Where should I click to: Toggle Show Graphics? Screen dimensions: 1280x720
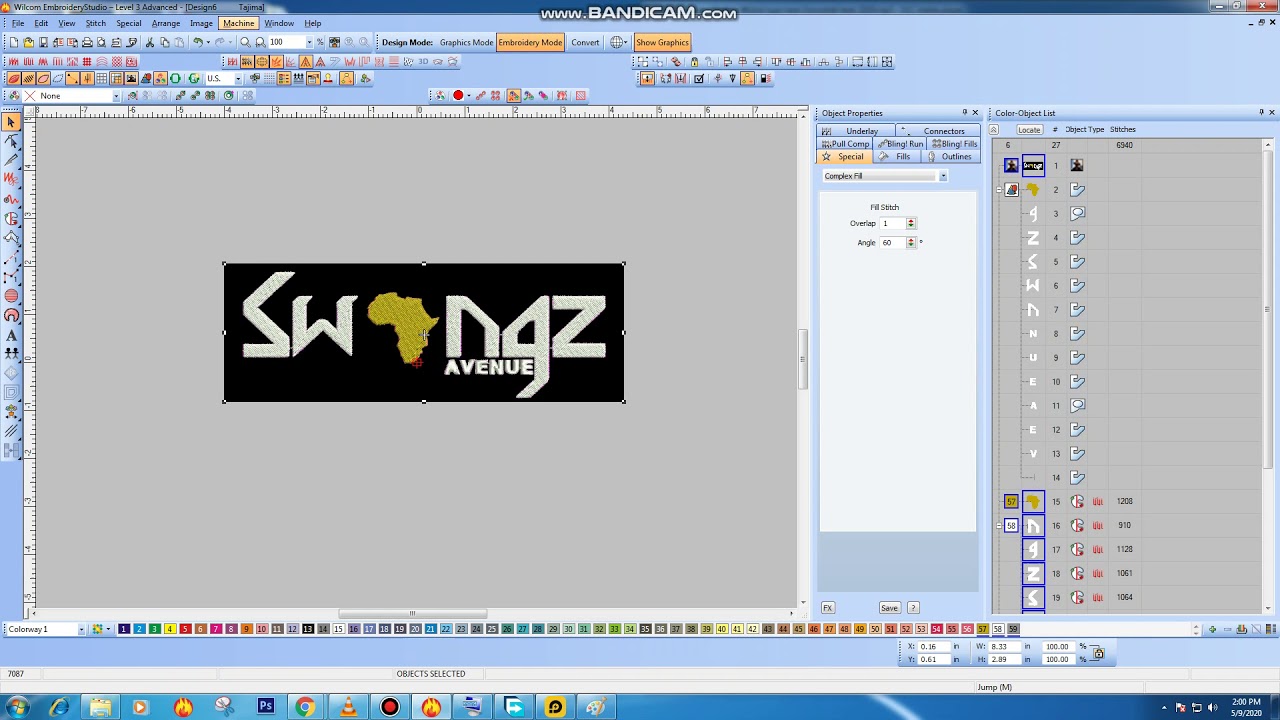coord(662,42)
